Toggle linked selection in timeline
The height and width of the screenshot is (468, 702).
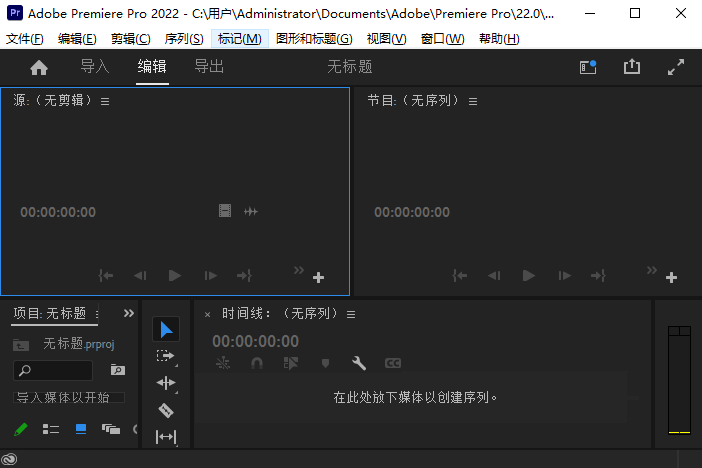pos(291,363)
